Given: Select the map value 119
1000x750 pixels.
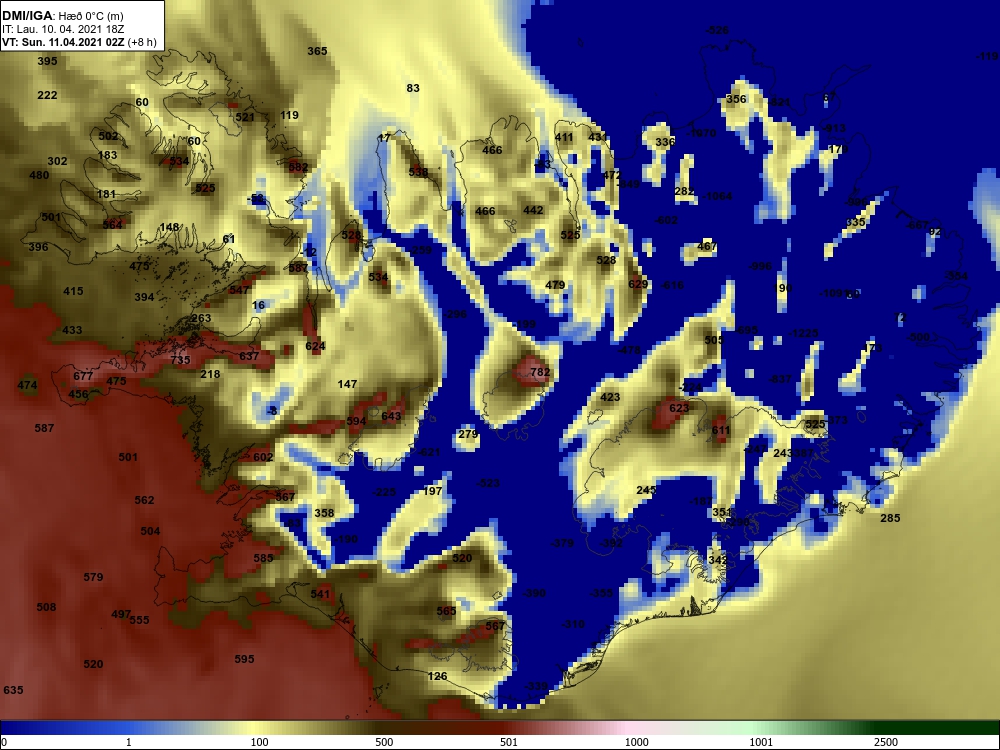Looking at the screenshot, I should tap(289, 115).
